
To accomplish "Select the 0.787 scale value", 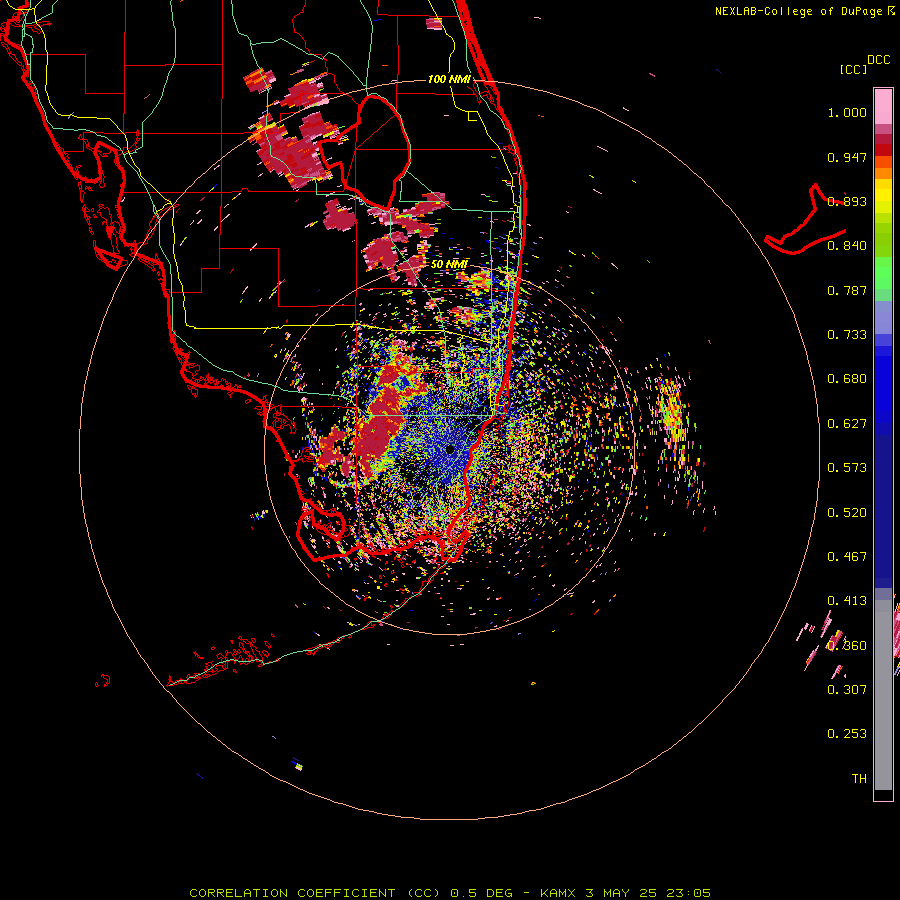I will coord(847,290).
